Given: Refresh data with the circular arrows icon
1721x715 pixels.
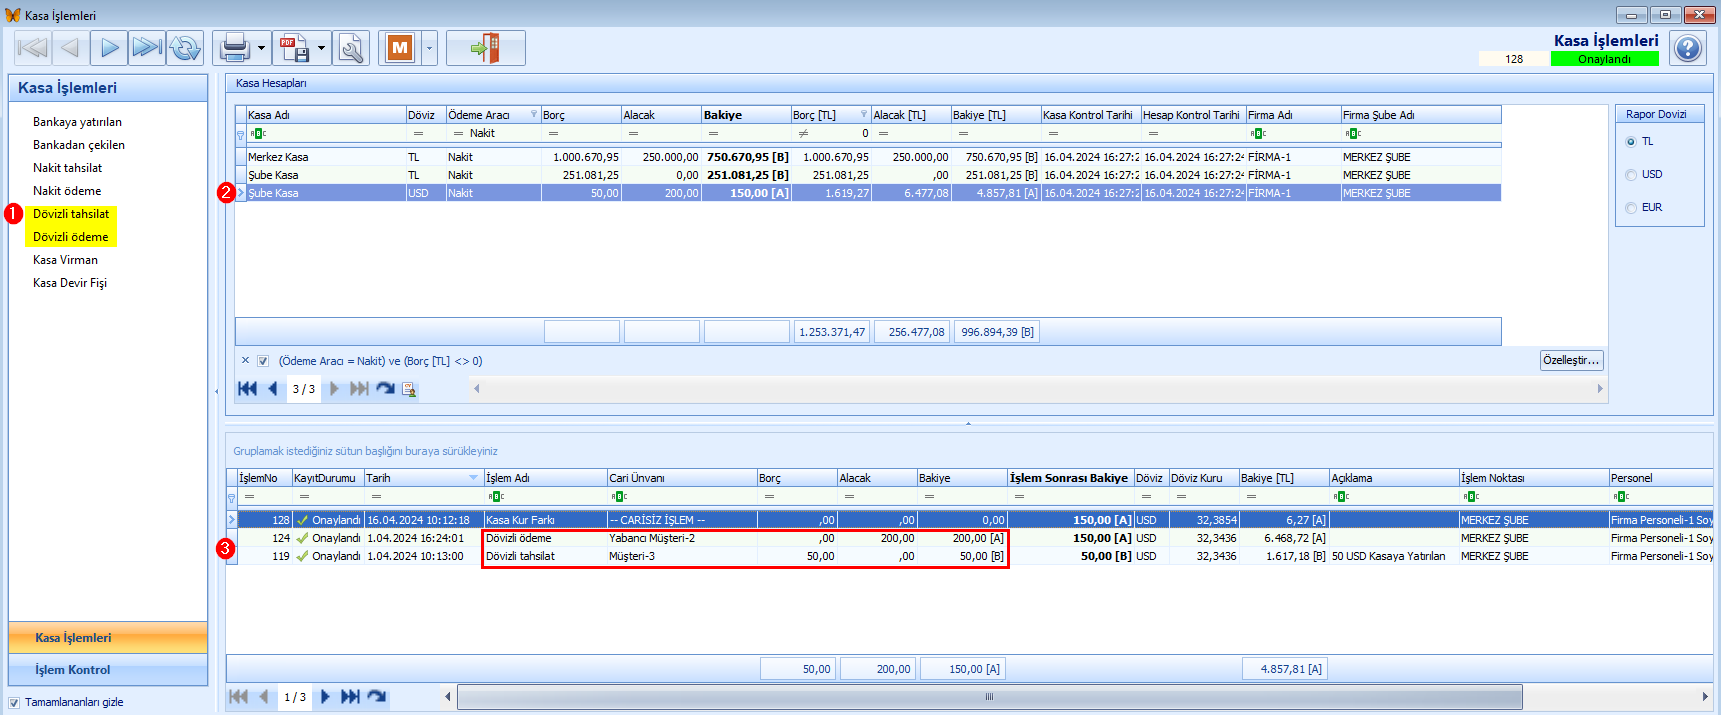Looking at the screenshot, I should coord(185,47).
